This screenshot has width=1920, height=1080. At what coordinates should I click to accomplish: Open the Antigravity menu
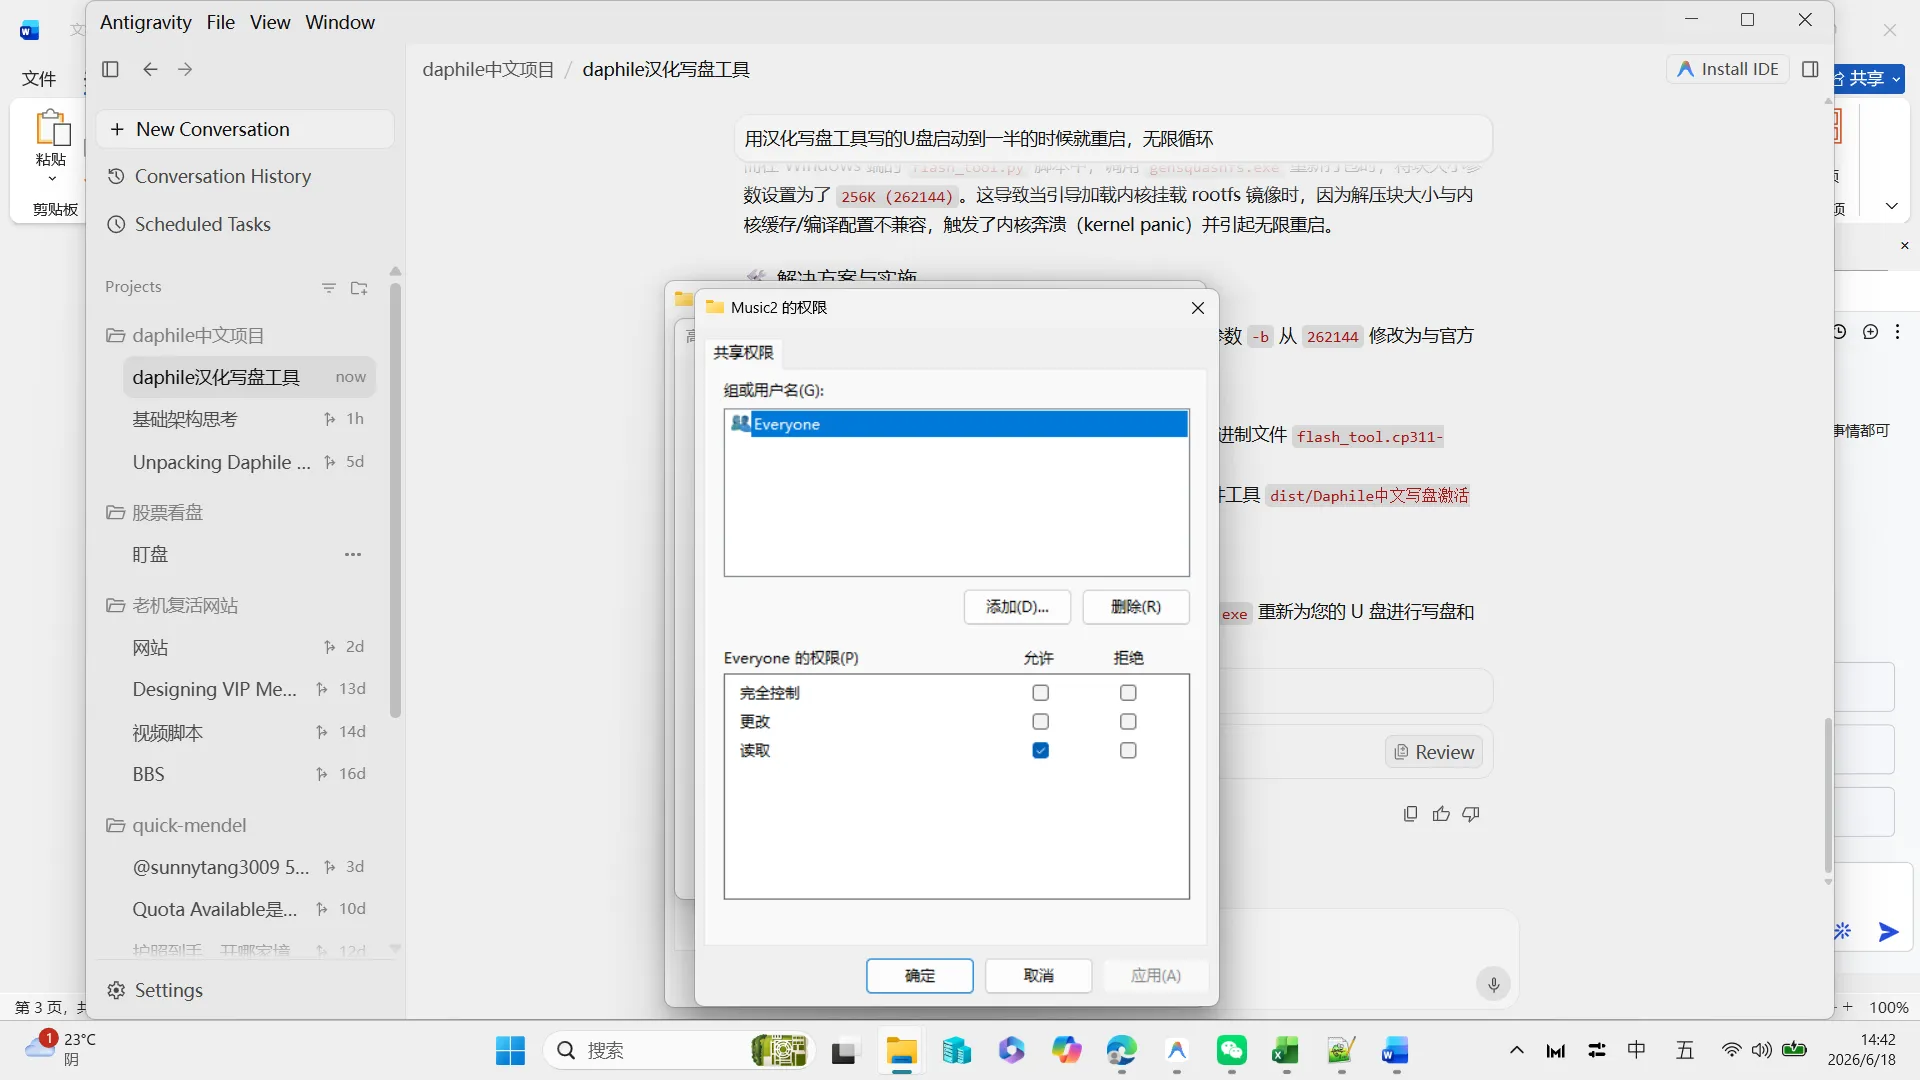[145, 22]
